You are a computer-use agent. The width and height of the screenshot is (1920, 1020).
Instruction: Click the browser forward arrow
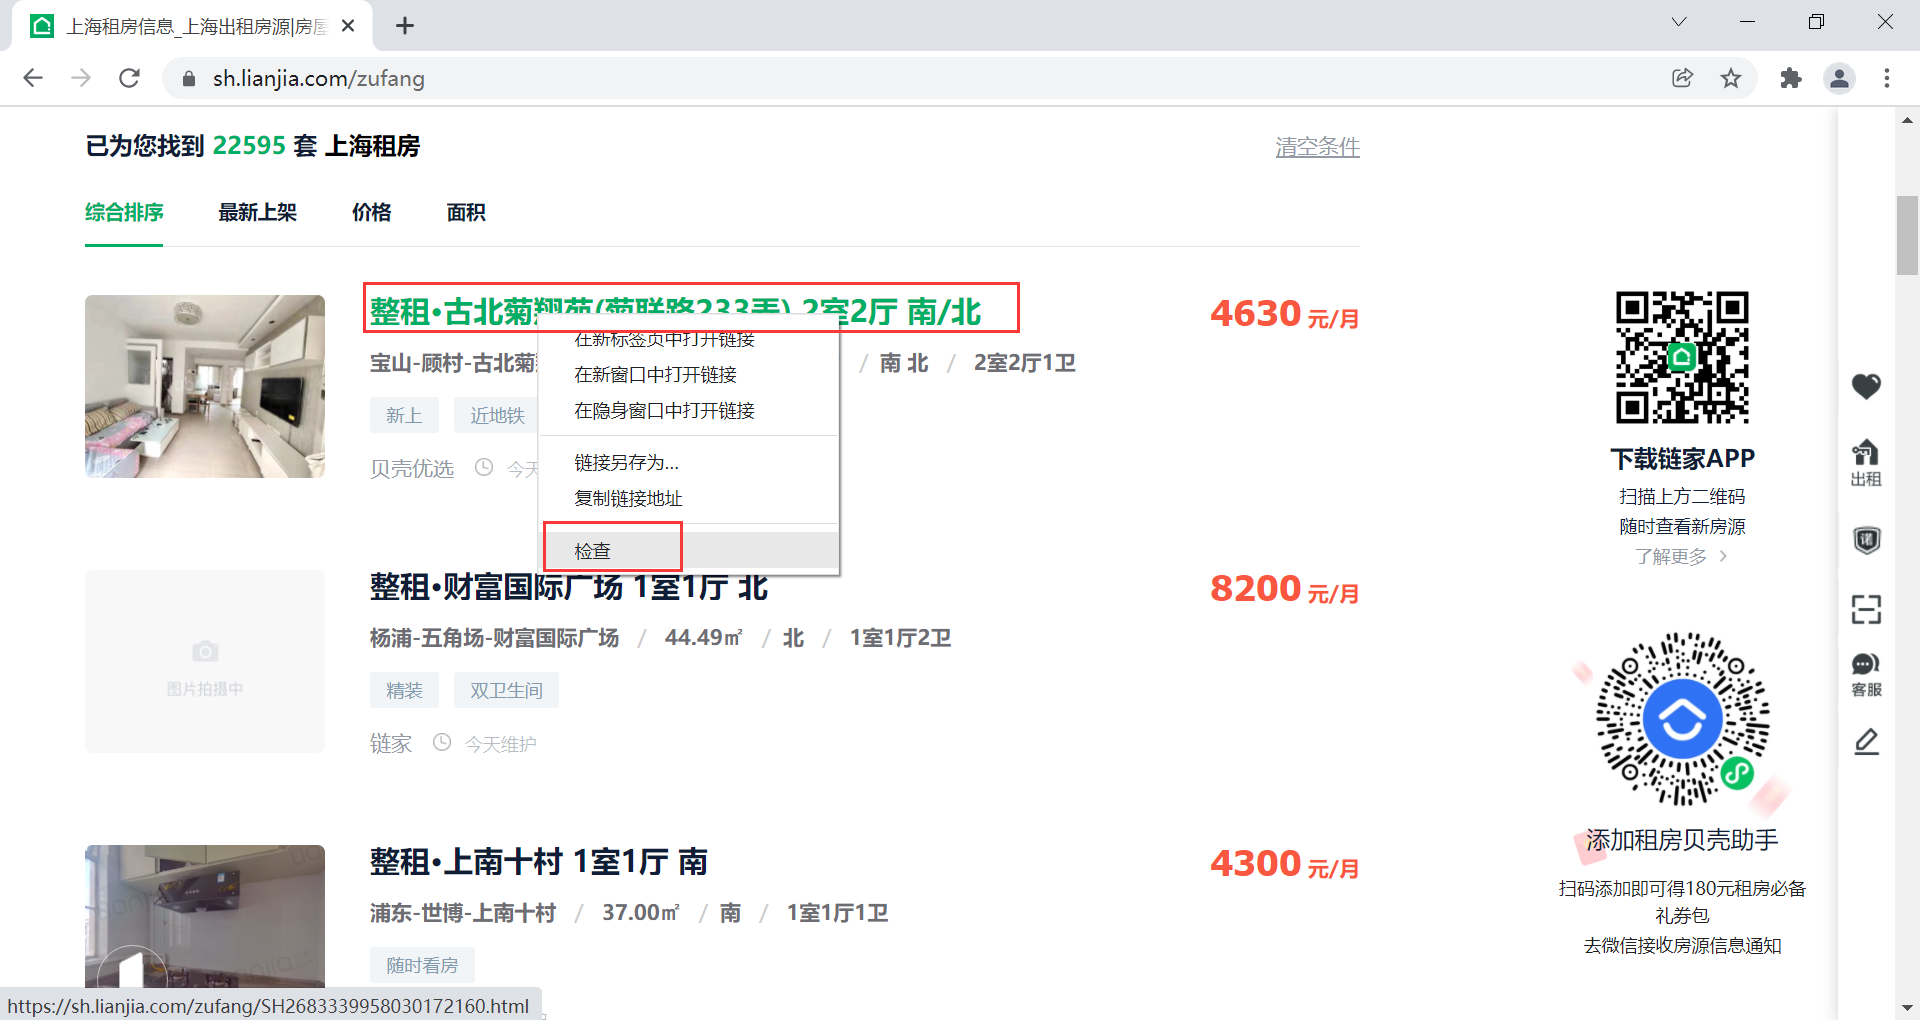[81, 78]
